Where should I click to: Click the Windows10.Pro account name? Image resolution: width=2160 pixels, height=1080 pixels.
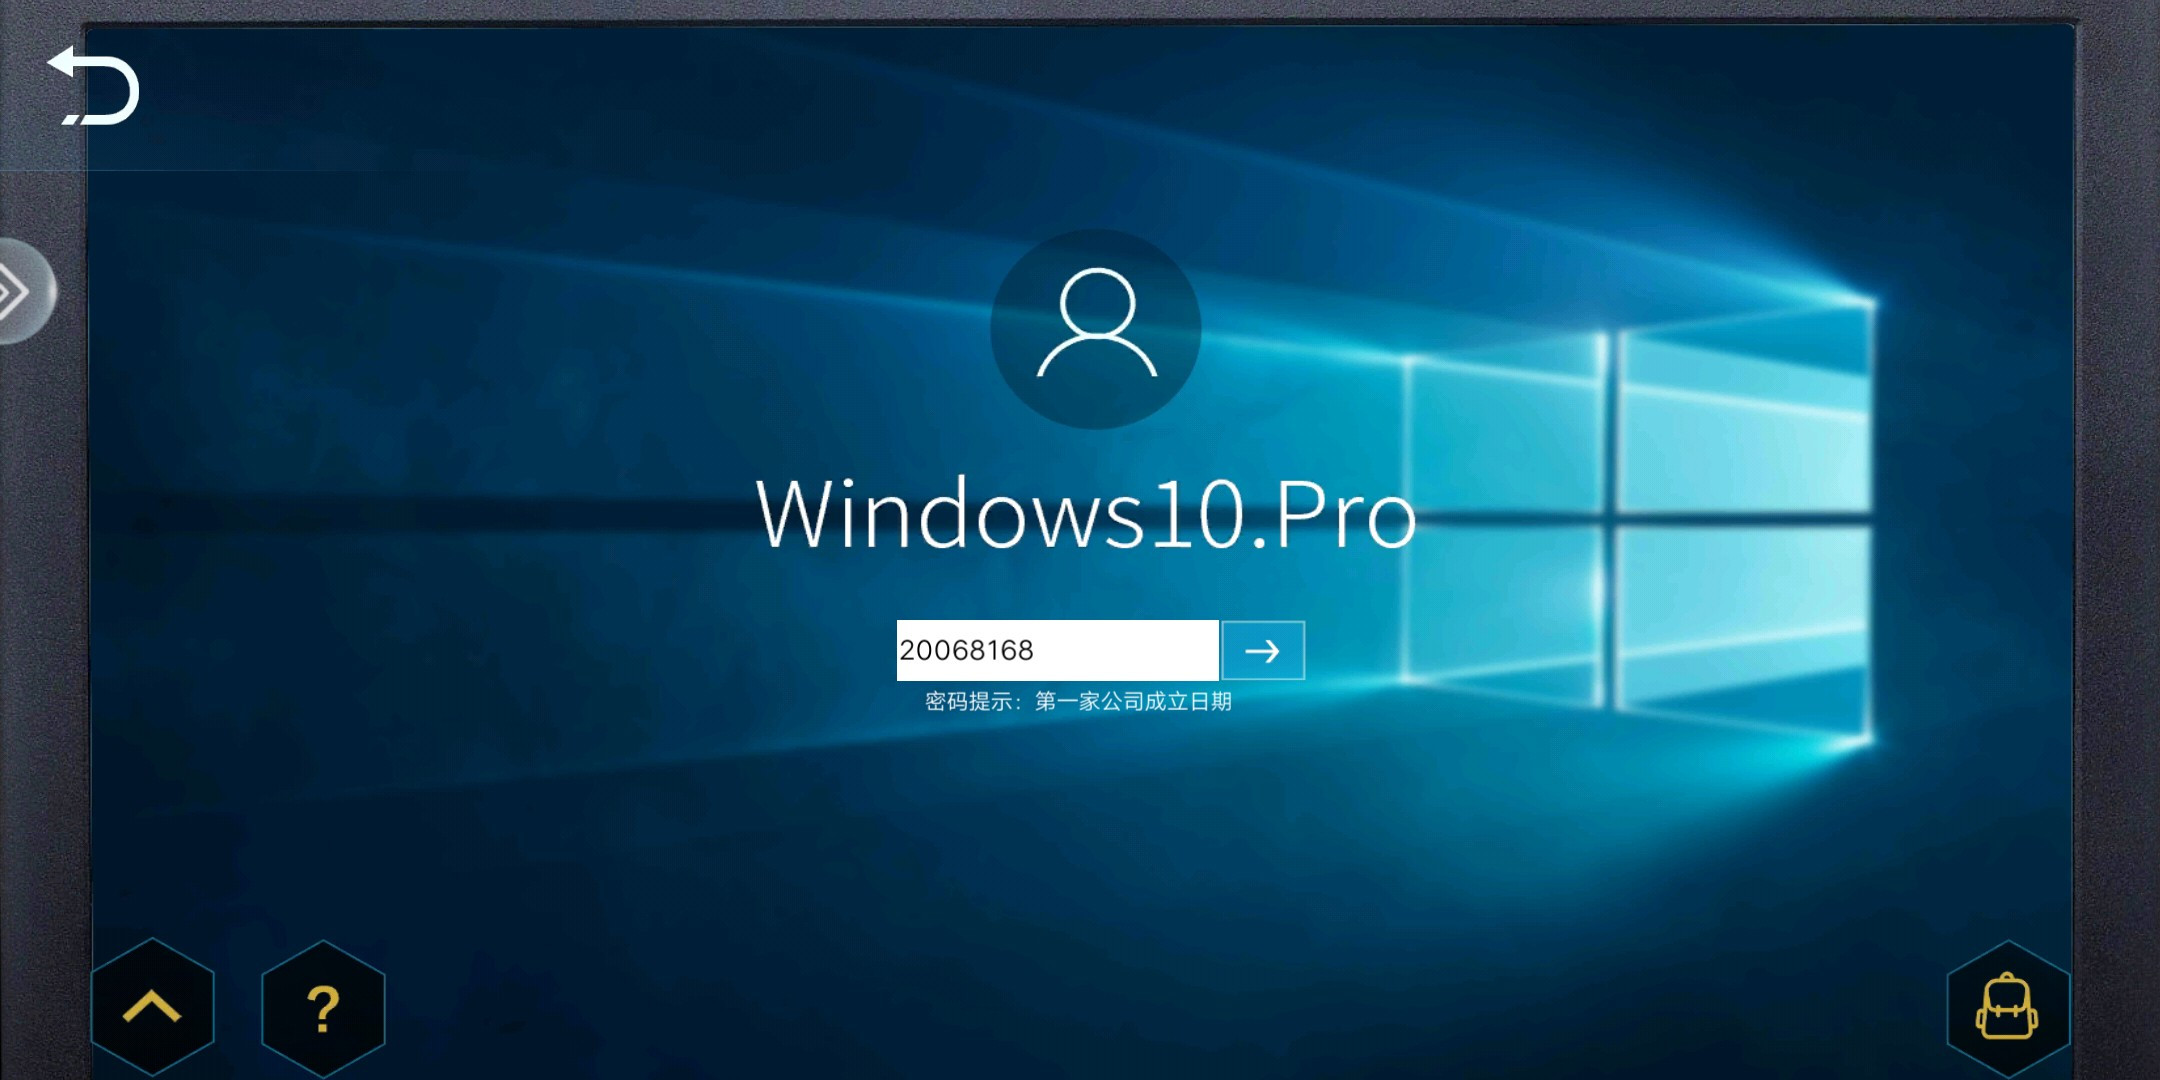[1085, 513]
